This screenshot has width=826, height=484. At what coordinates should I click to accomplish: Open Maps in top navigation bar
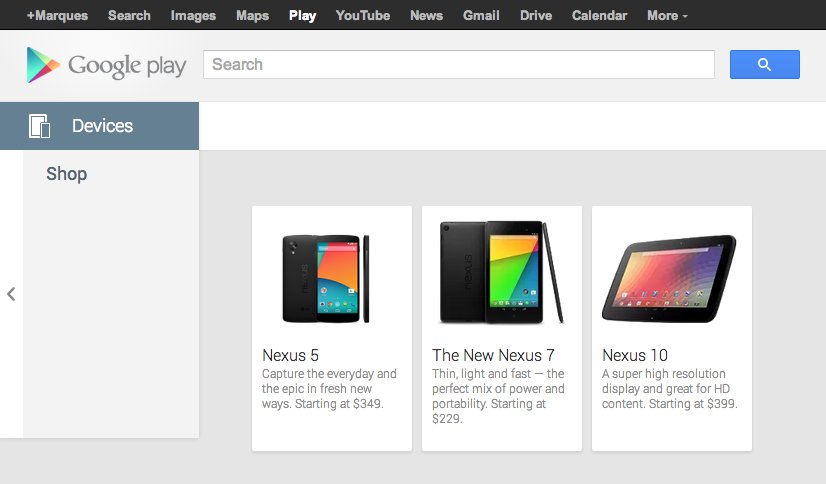pos(252,15)
